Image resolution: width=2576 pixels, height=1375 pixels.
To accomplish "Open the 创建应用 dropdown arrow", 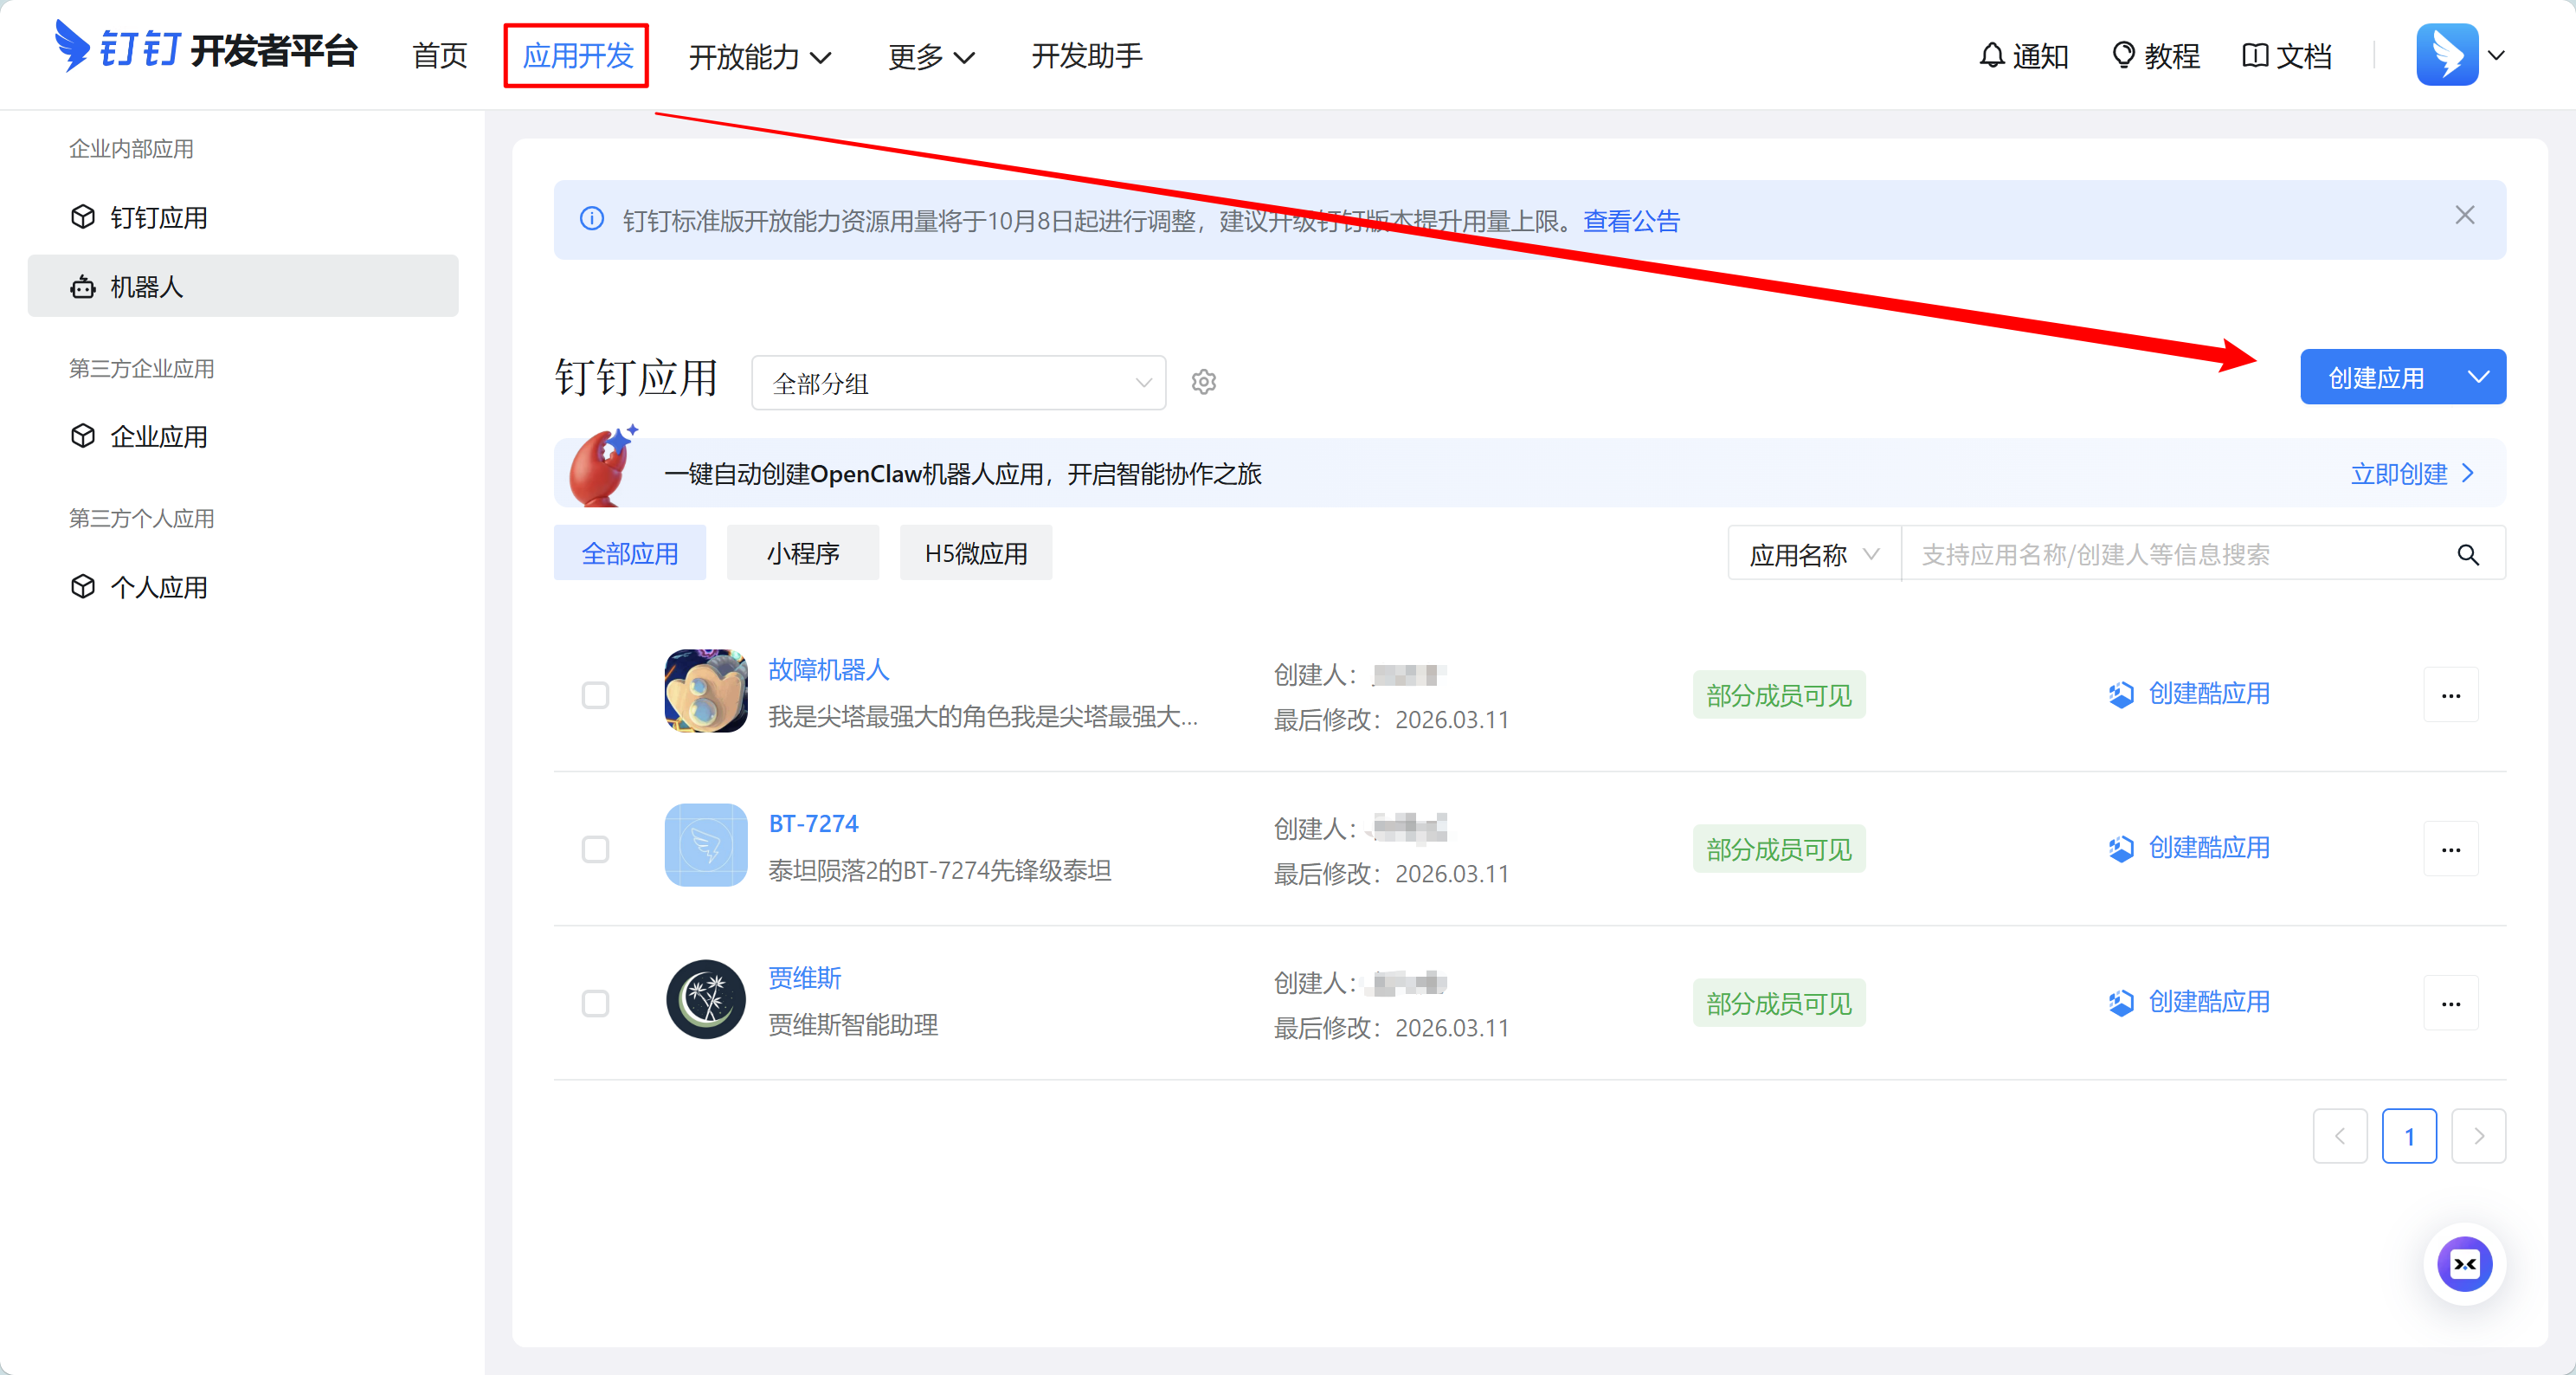I will (2478, 377).
